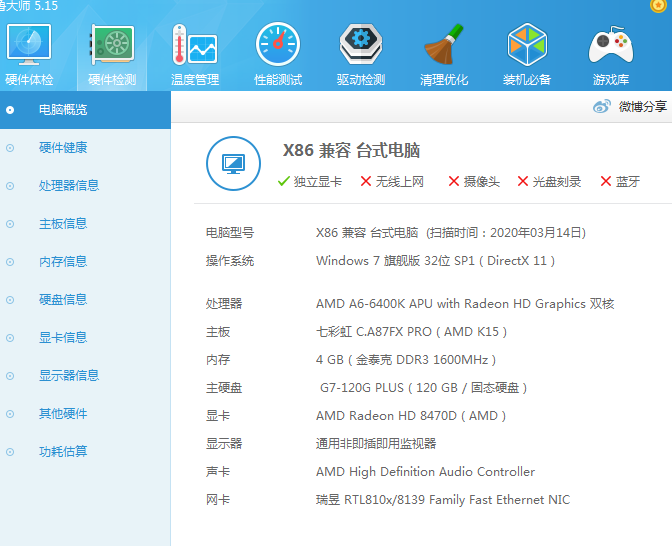Launch the 性能测试 gauge icon

tap(278, 45)
